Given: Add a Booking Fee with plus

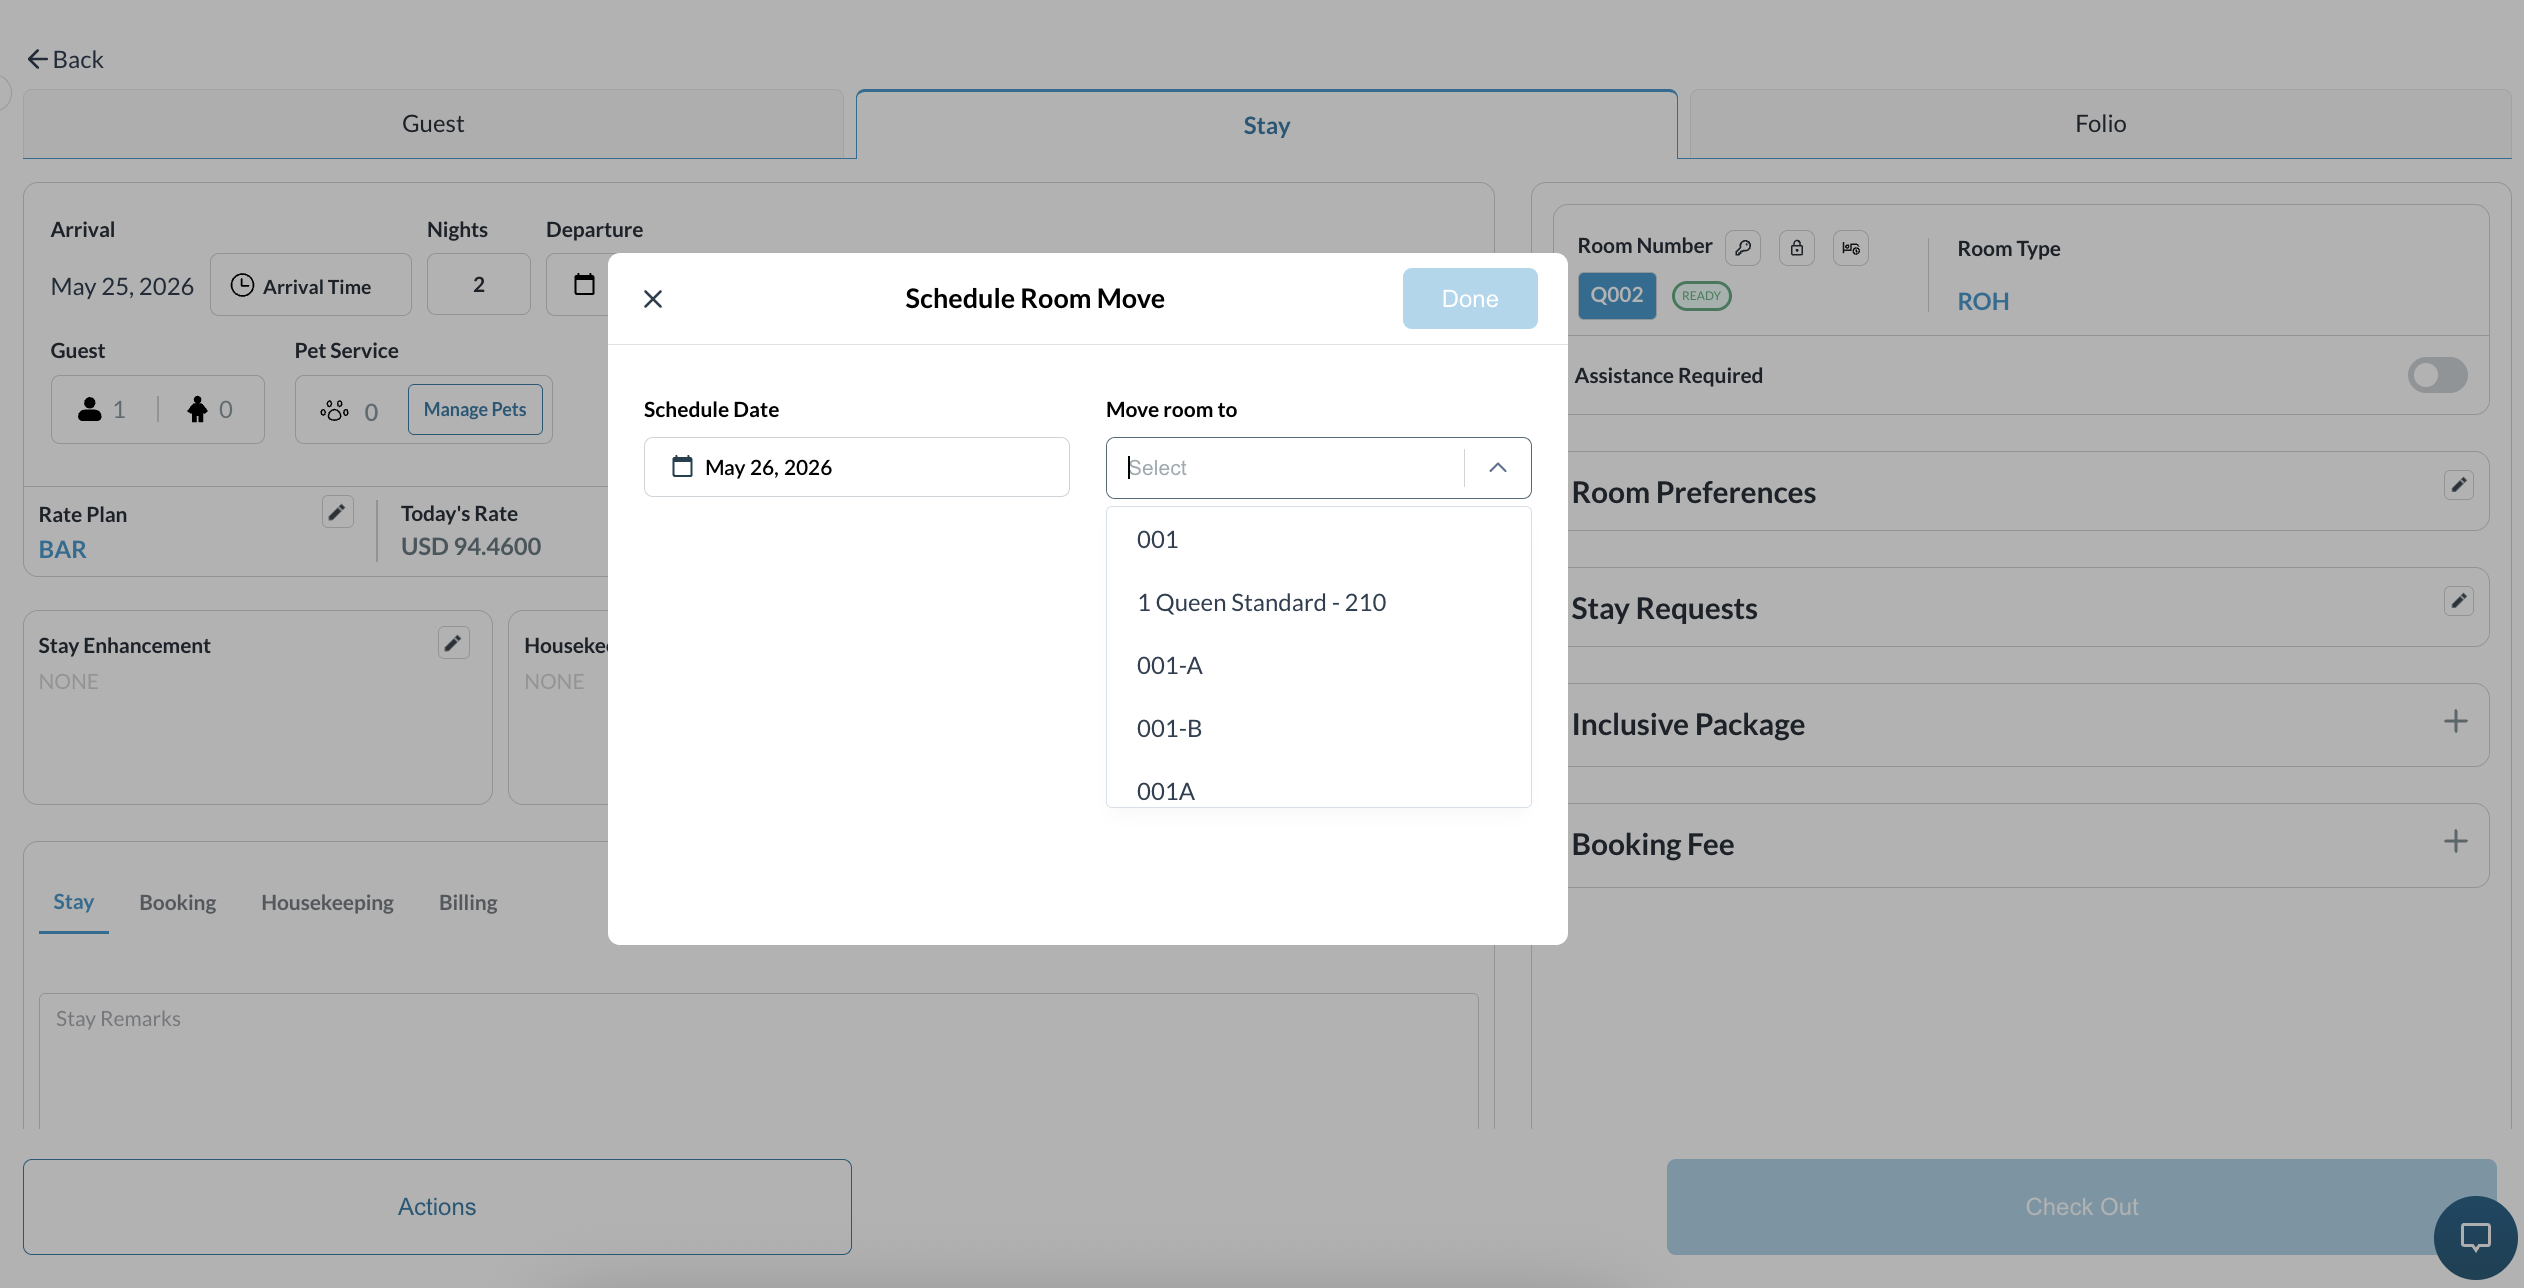Looking at the screenshot, I should 2456,841.
